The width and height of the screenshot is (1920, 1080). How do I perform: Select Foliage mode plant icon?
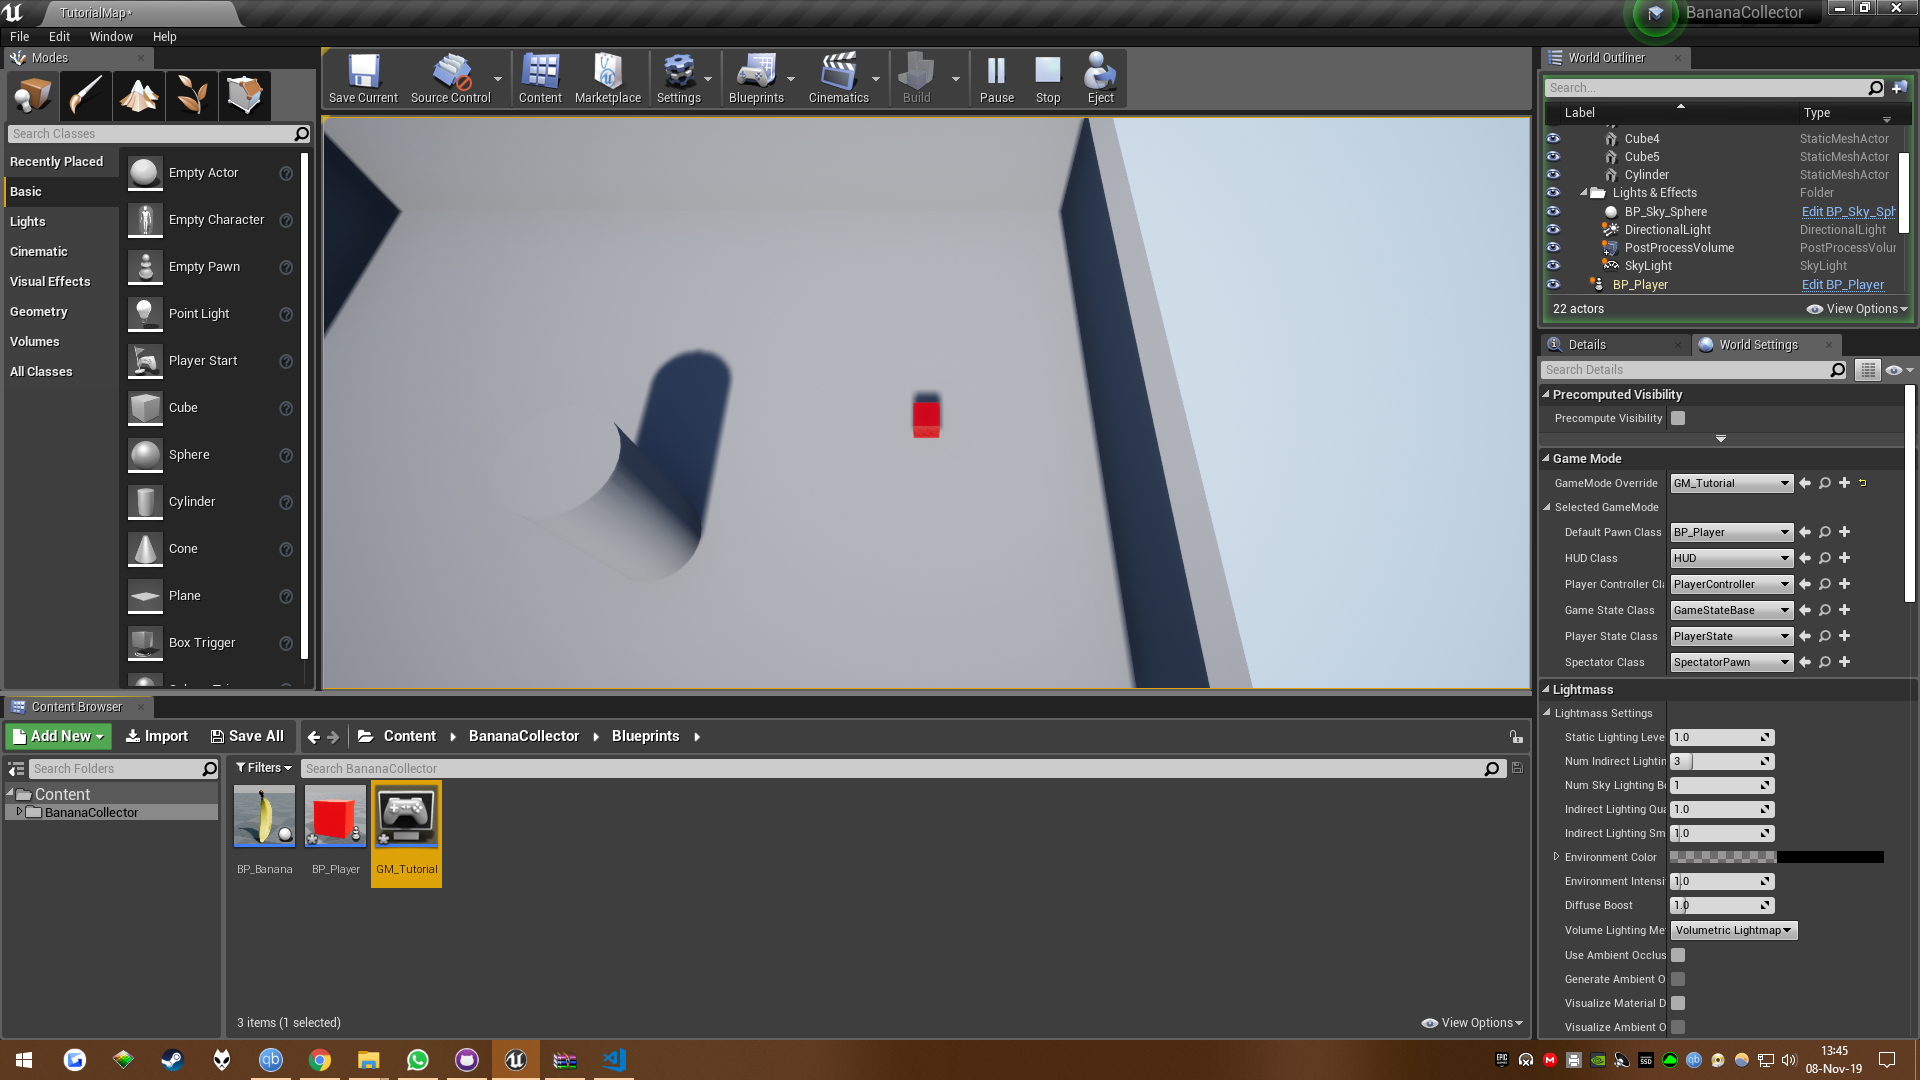tap(192, 96)
